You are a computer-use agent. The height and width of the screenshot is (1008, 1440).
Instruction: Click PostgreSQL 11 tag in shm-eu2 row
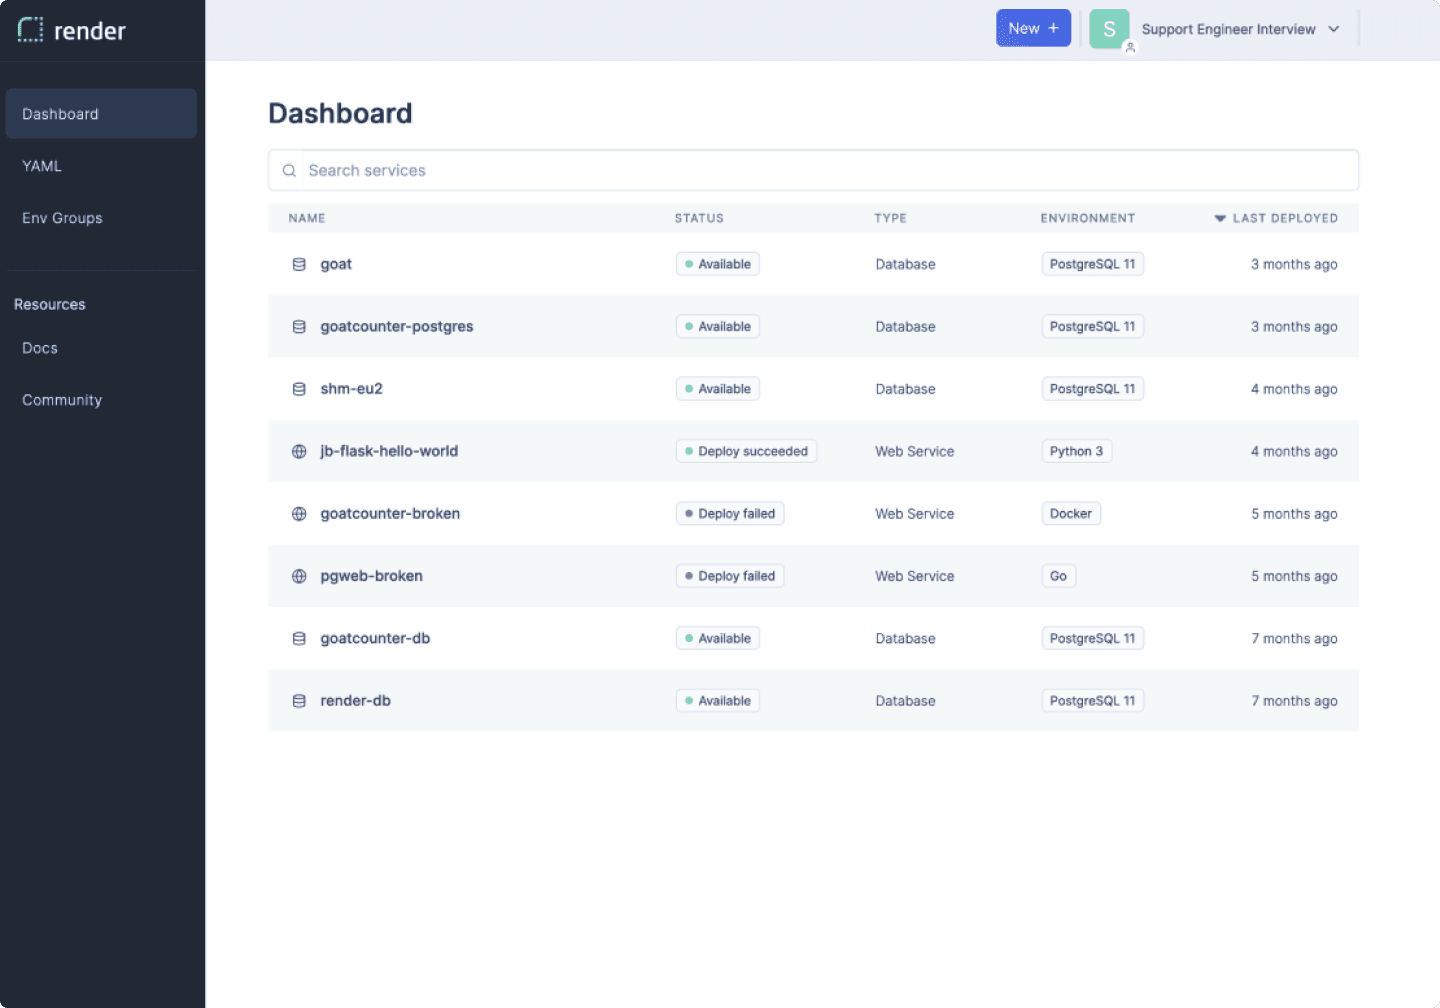point(1093,389)
